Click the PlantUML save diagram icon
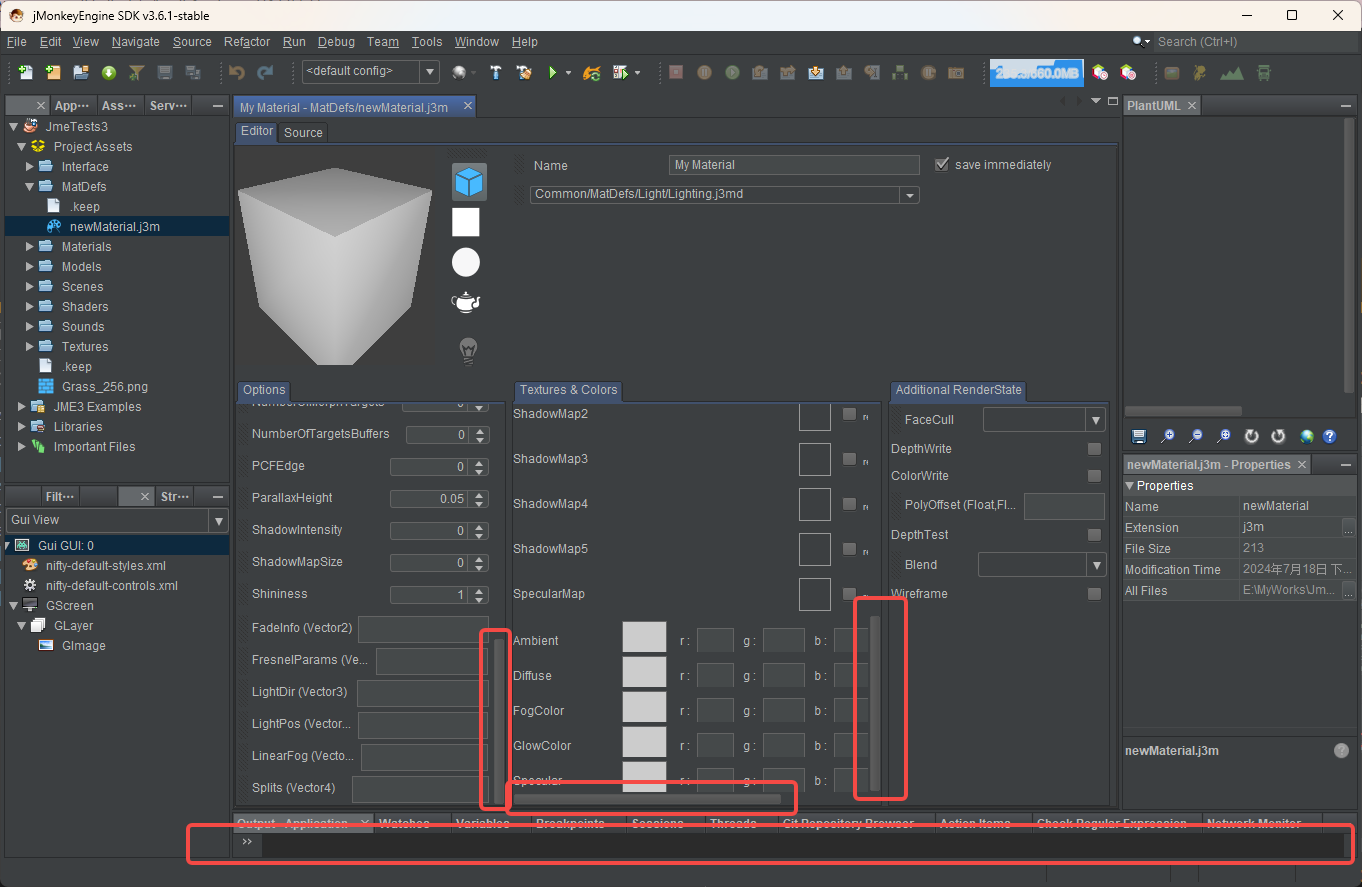This screenshot has width=1362, height=887. [1139, 436]
